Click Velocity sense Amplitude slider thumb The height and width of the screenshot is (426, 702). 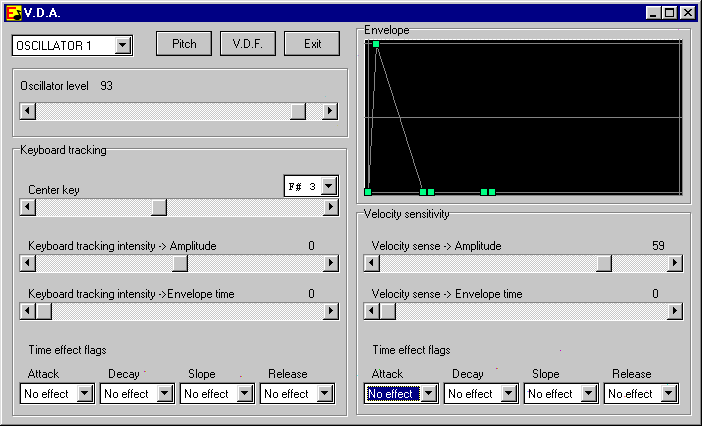coord(604,263)
